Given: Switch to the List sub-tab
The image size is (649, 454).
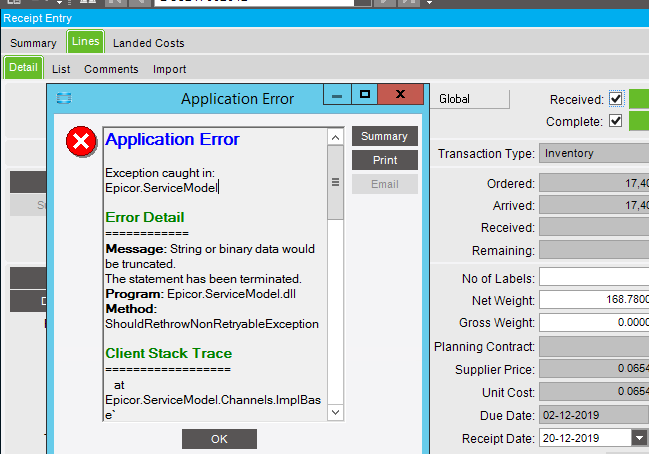Looking at the screenshot, I should click(x=61, y=69).
